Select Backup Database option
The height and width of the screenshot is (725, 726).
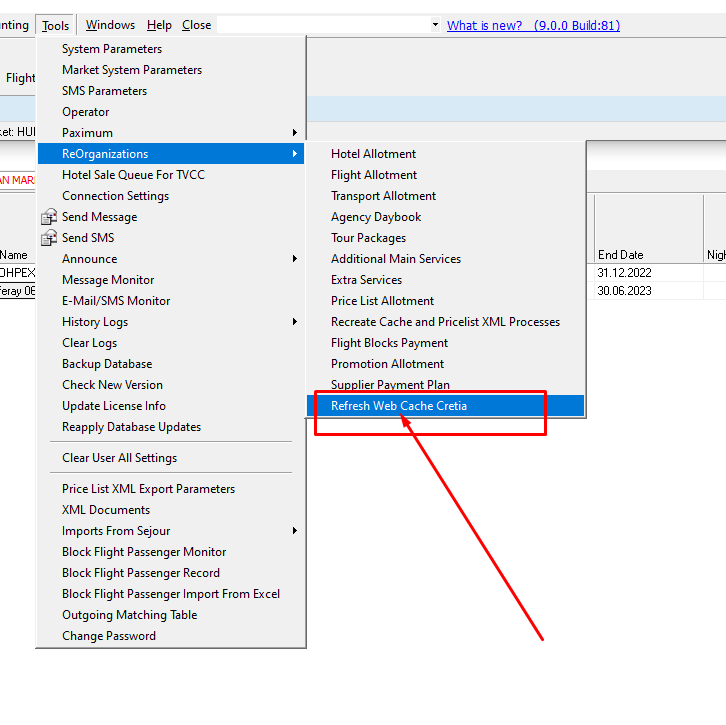click(x=107, y=364)
